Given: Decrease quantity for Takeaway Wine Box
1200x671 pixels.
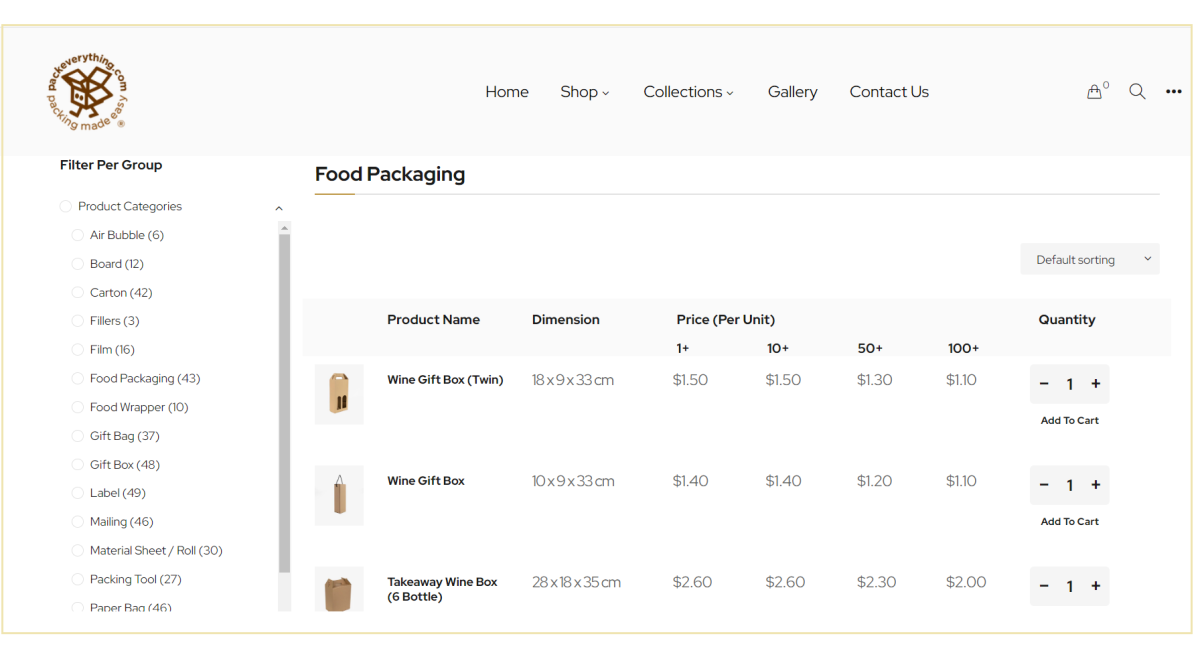Looking at the screenshot, I should 1044,586.
